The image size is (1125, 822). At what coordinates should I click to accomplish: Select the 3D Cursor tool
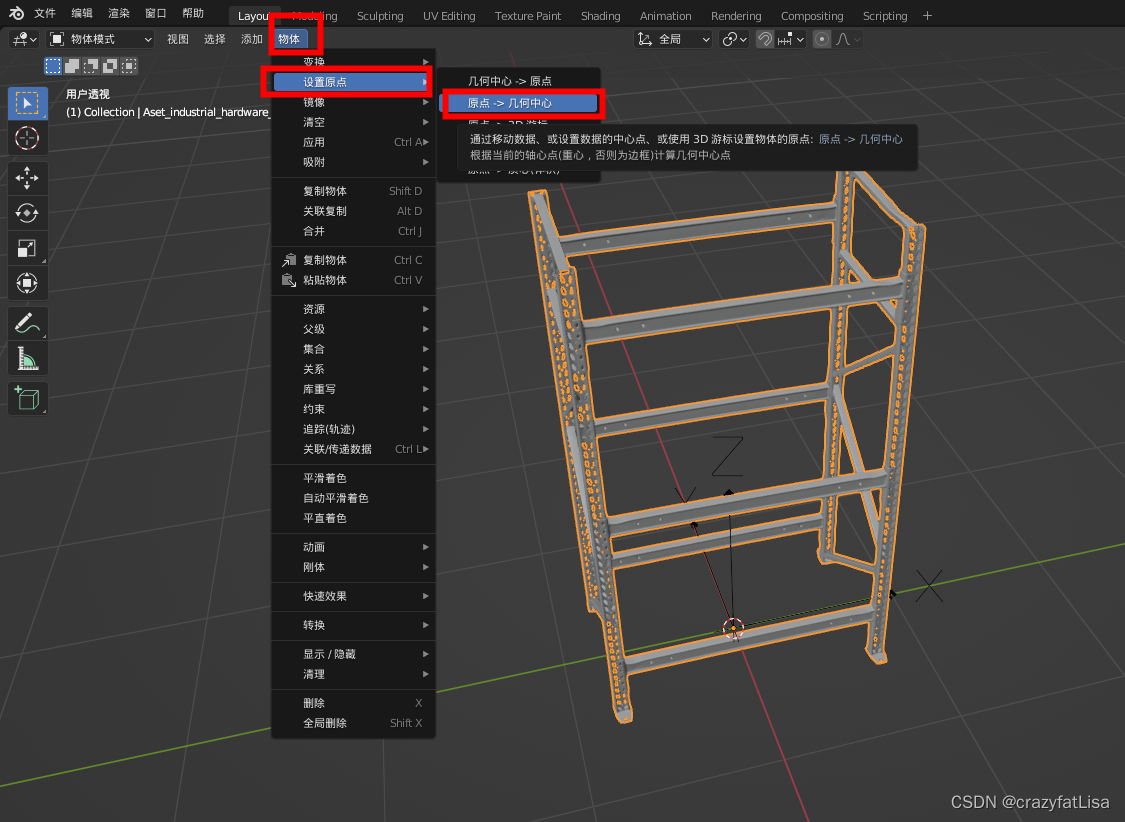(27, 139)
